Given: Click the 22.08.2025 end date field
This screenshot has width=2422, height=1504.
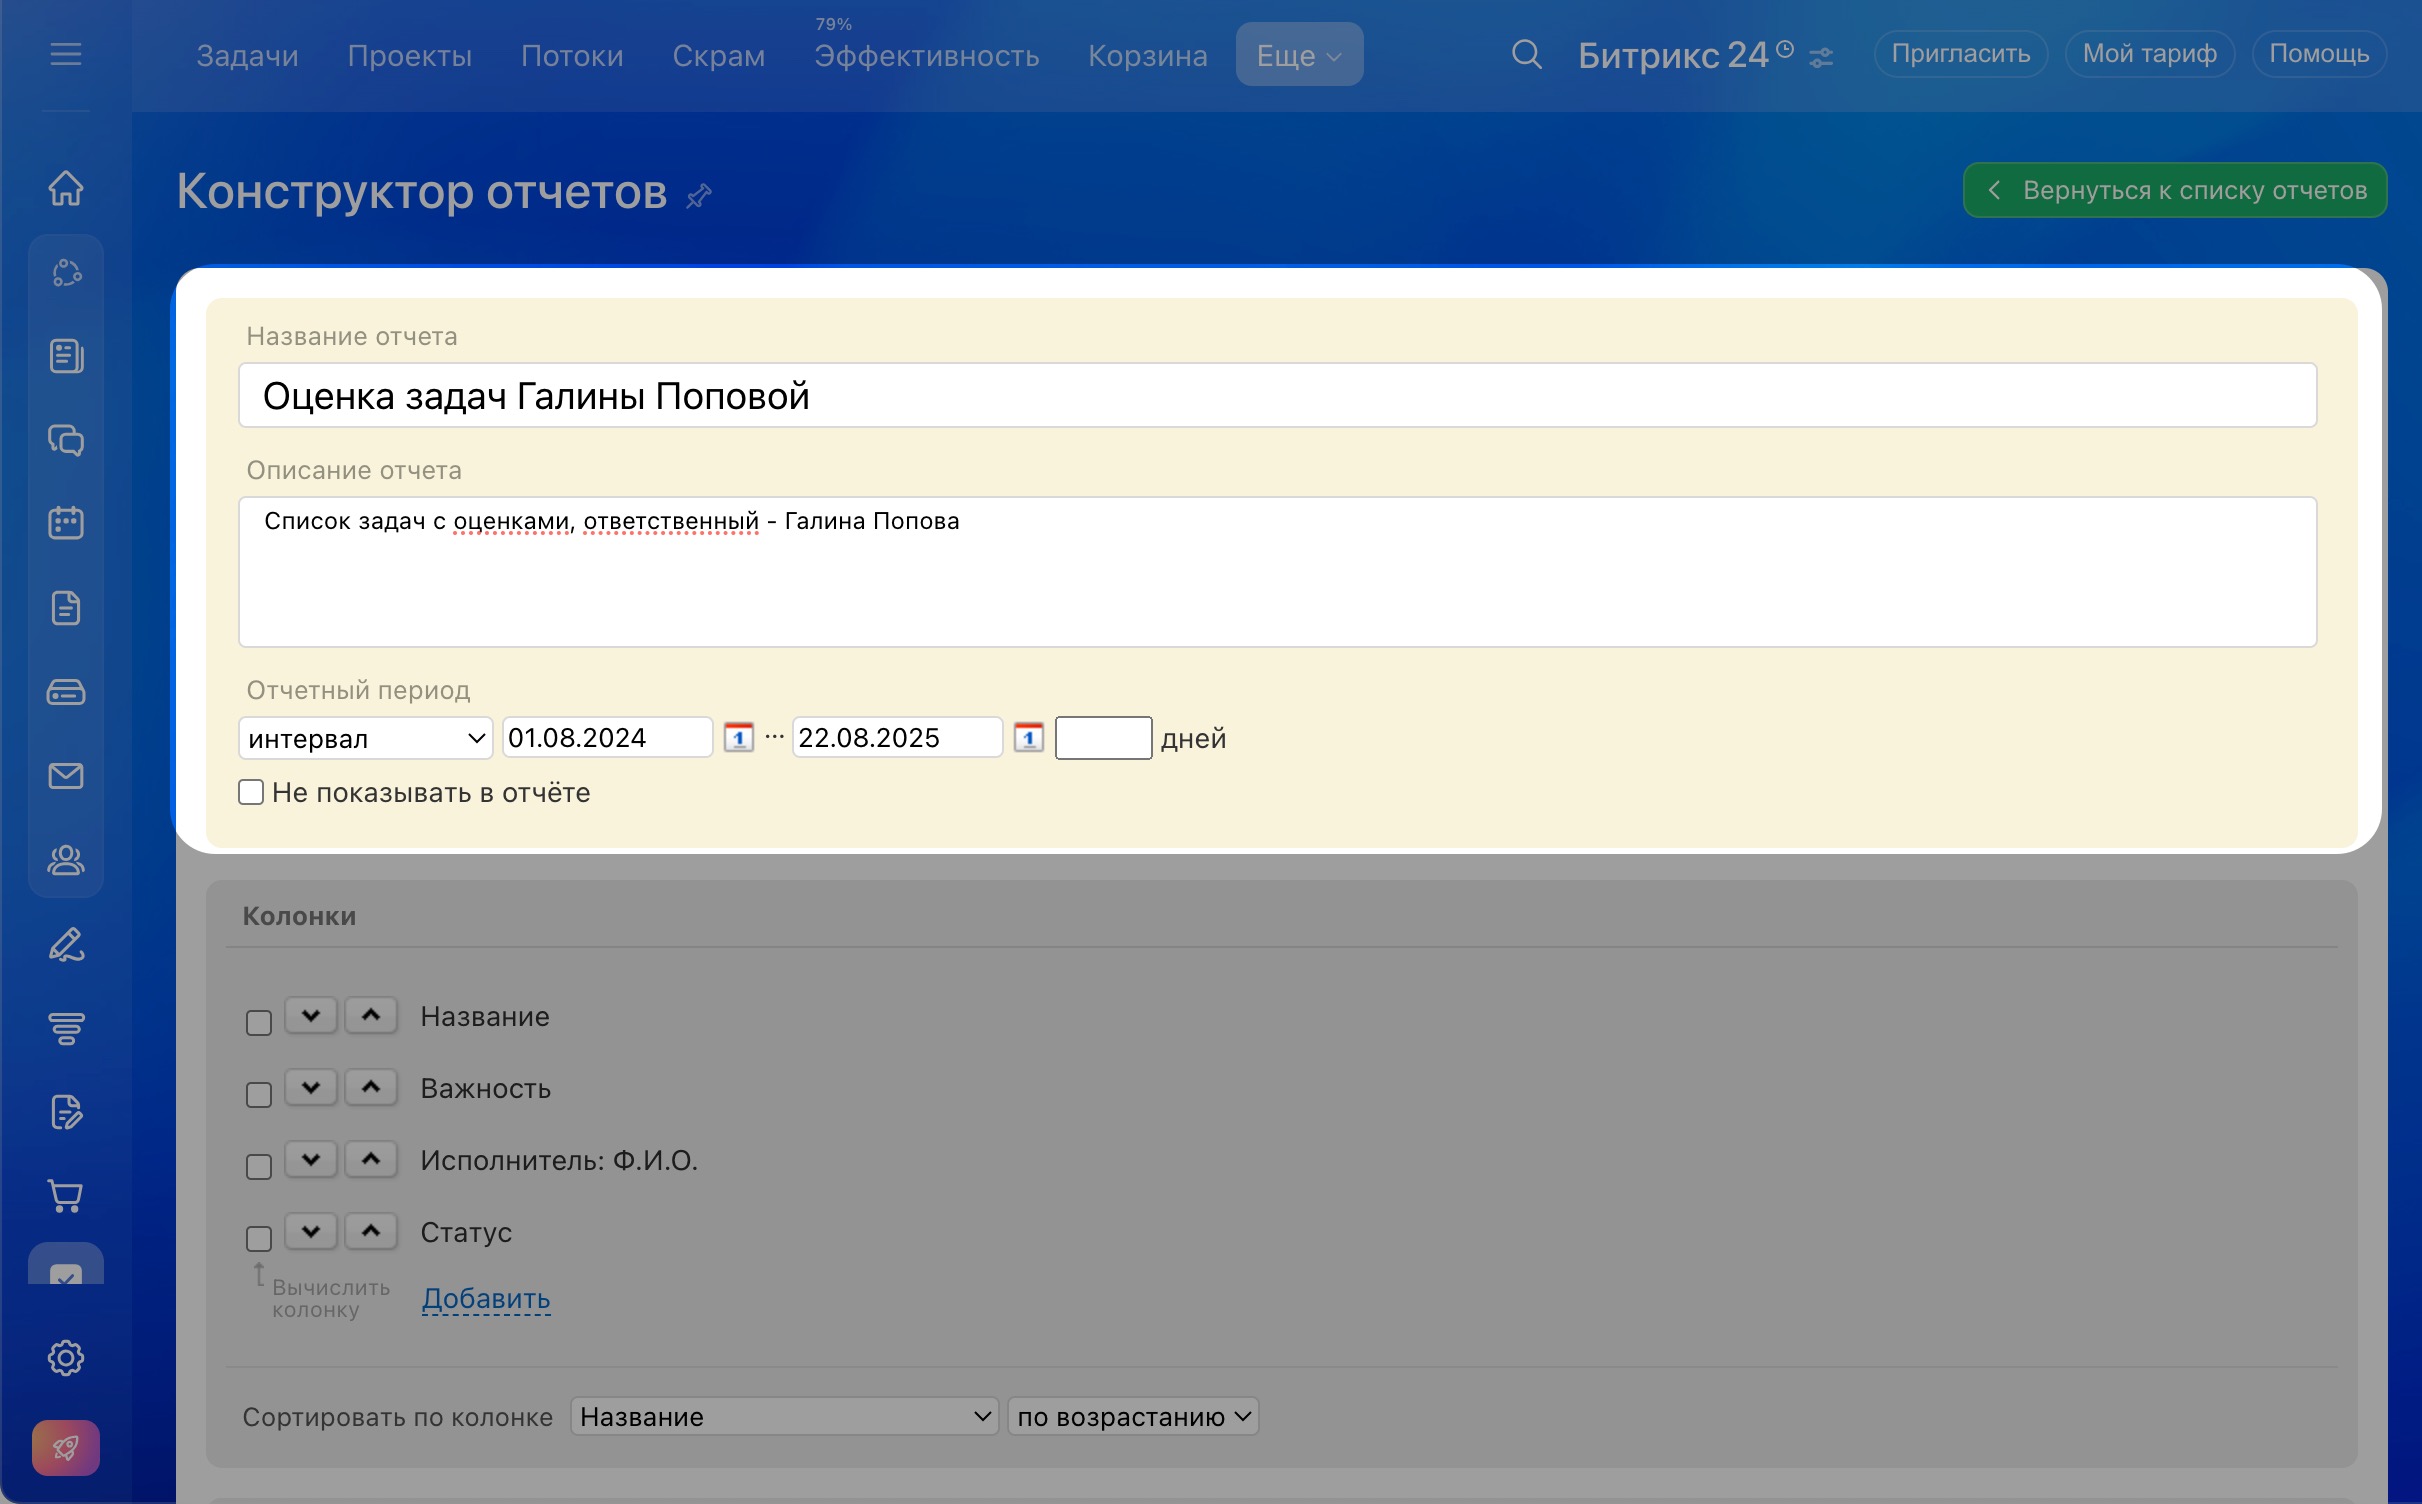Looking at the screenshot, I should tap(897, 738).
